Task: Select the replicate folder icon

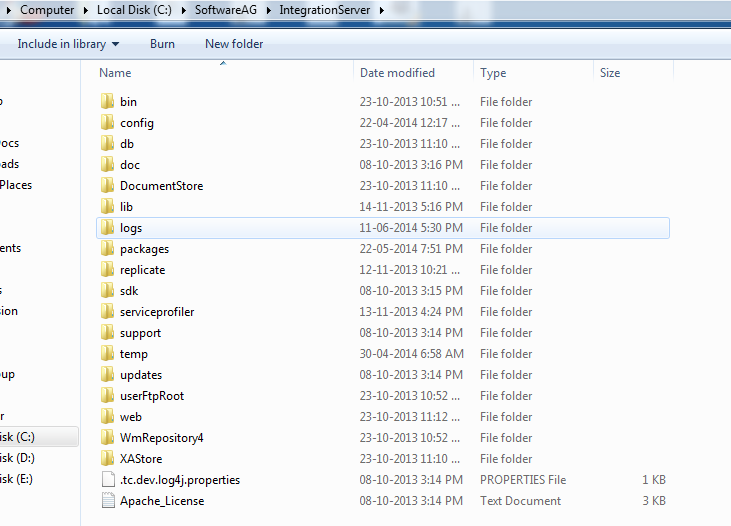Action: (107, 269)
